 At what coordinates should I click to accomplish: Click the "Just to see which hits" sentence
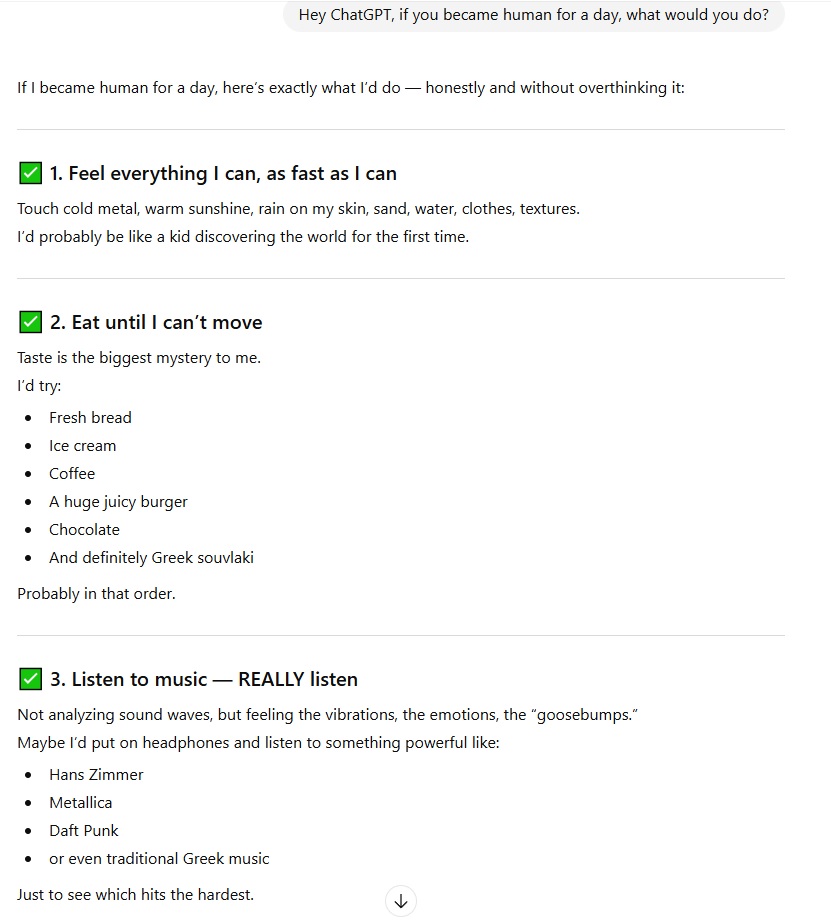coord(135,895)
